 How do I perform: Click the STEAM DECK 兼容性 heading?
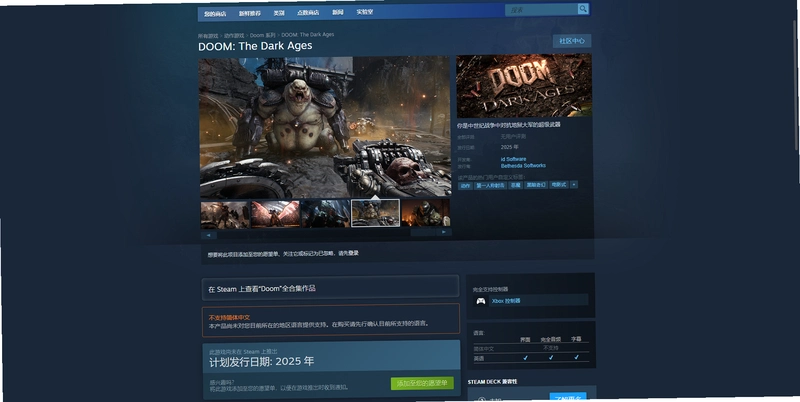tap(492, 382)
